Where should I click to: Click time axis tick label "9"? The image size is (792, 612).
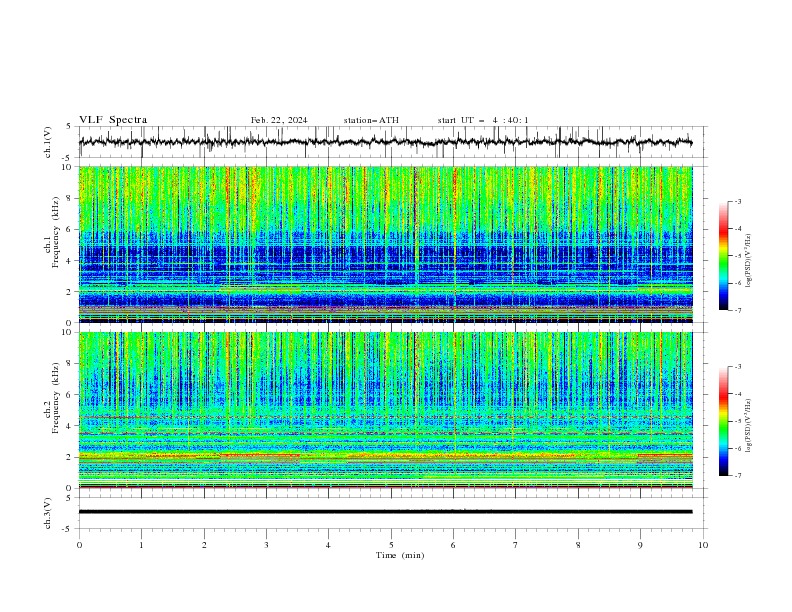(640, 545)
